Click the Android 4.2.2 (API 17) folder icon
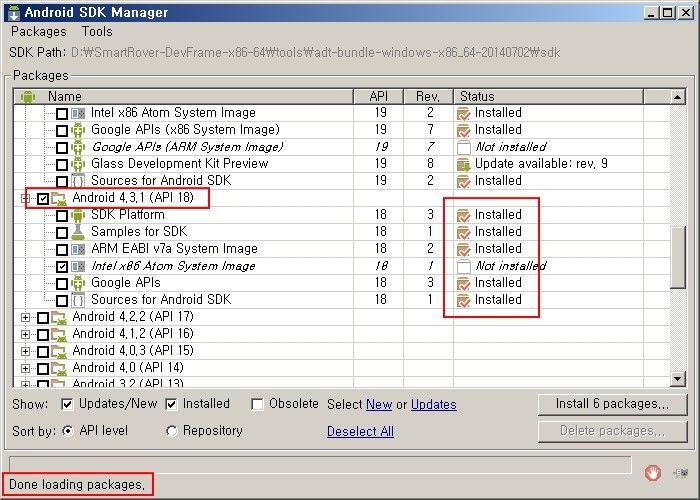Image resolution: width=700 pixels, height=500 pixels. [59, 318]
